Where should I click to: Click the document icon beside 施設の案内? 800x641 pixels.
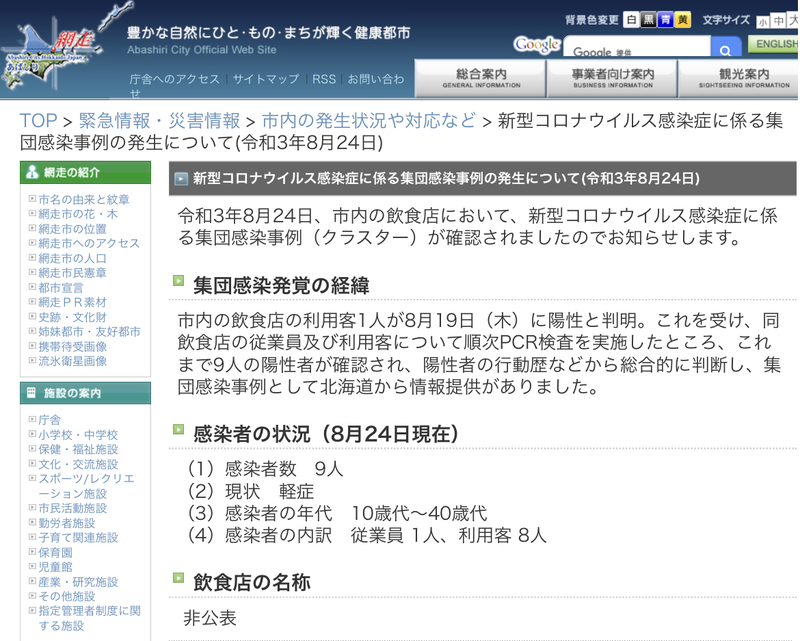pos(32,394)
